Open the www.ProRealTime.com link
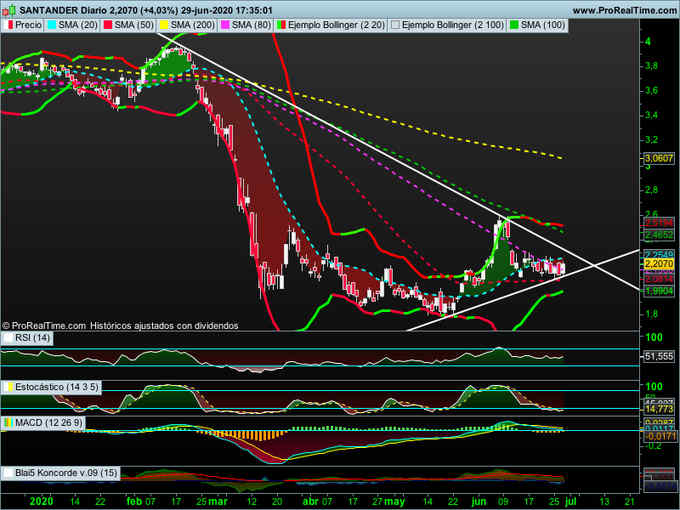 point(625,10)
